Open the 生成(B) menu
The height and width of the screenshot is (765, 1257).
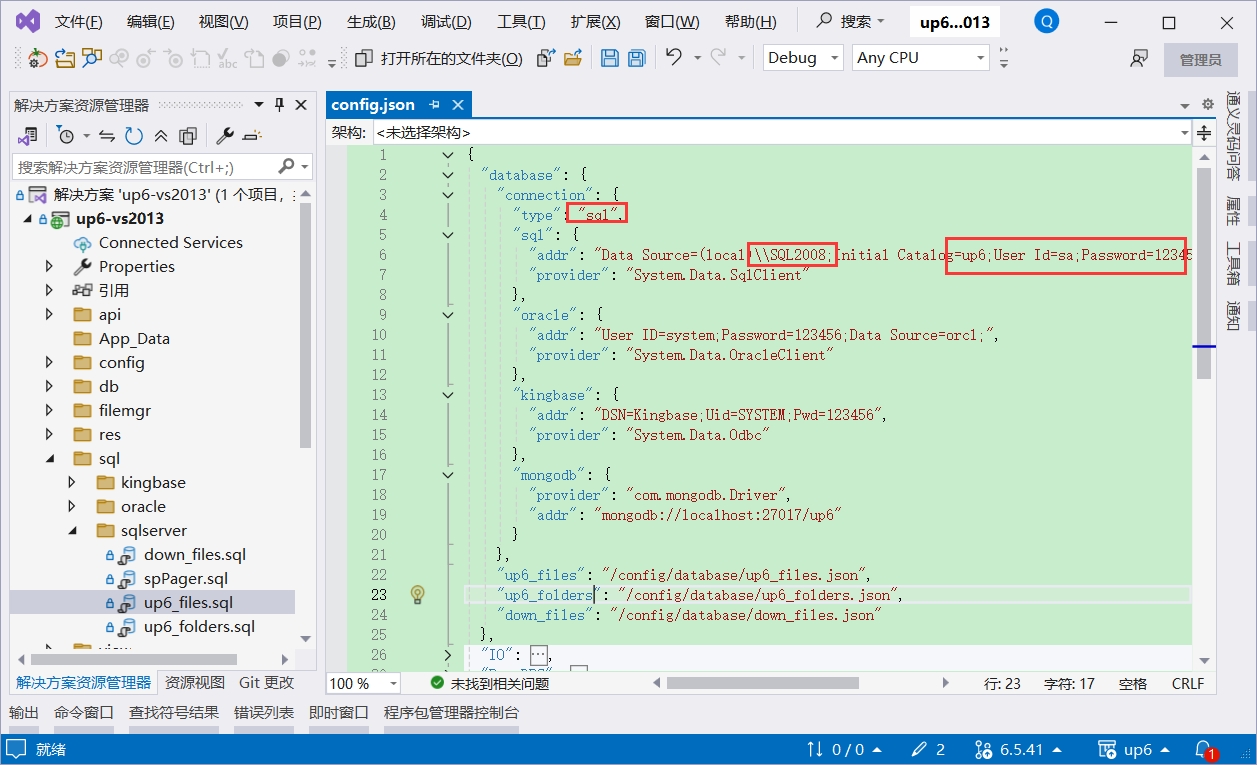[371, 22]
